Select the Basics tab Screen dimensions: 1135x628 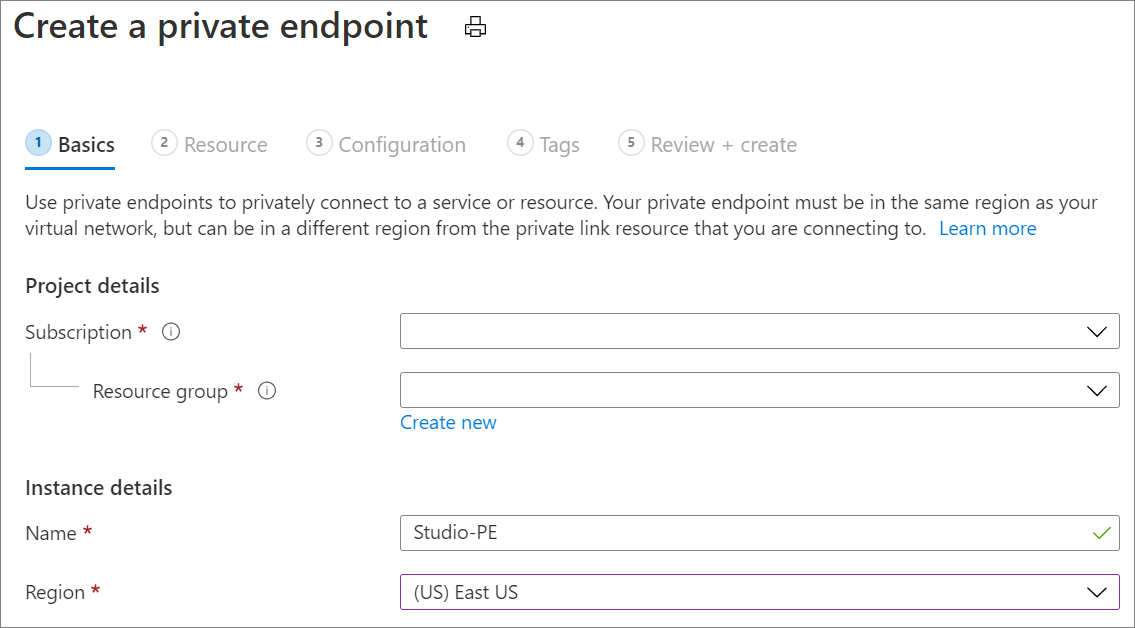tap(86, 145)
